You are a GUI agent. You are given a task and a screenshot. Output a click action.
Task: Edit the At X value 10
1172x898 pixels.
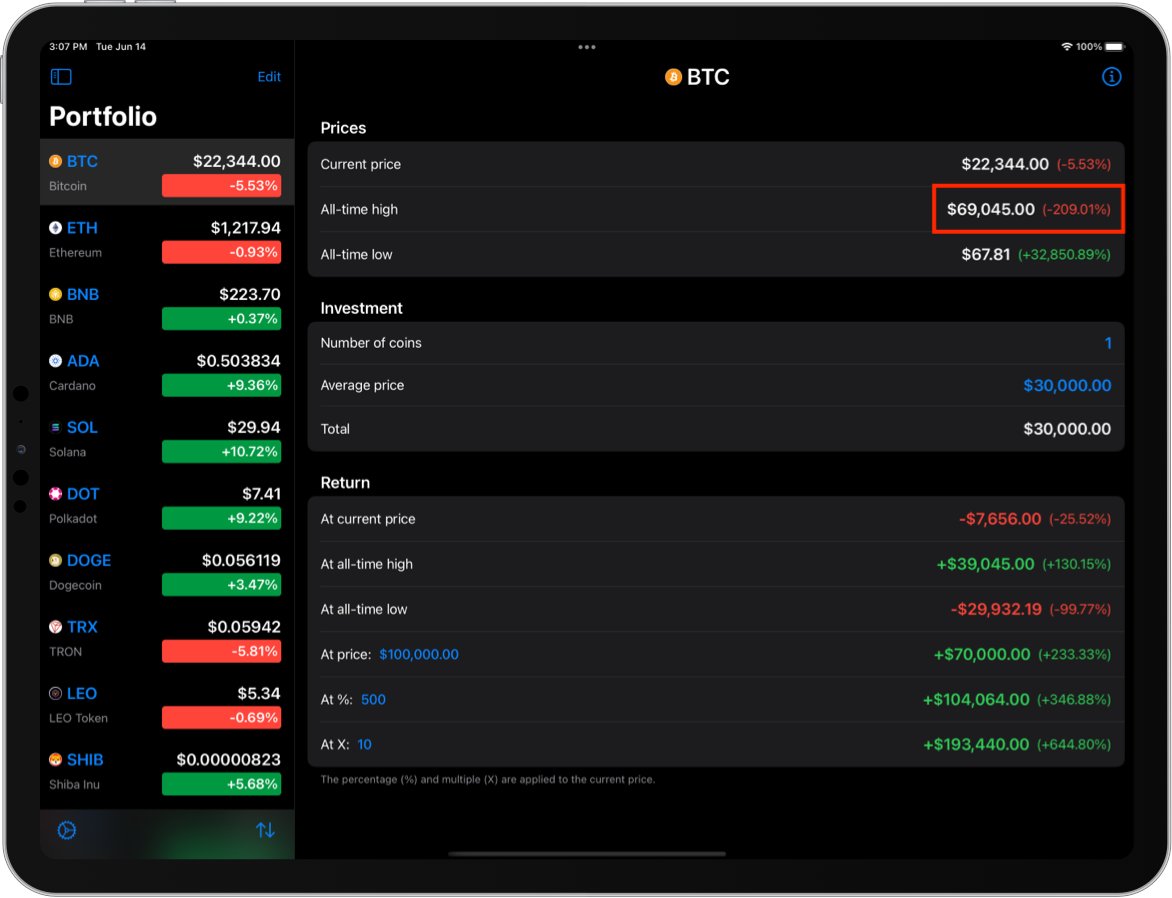tap(364, 745)
